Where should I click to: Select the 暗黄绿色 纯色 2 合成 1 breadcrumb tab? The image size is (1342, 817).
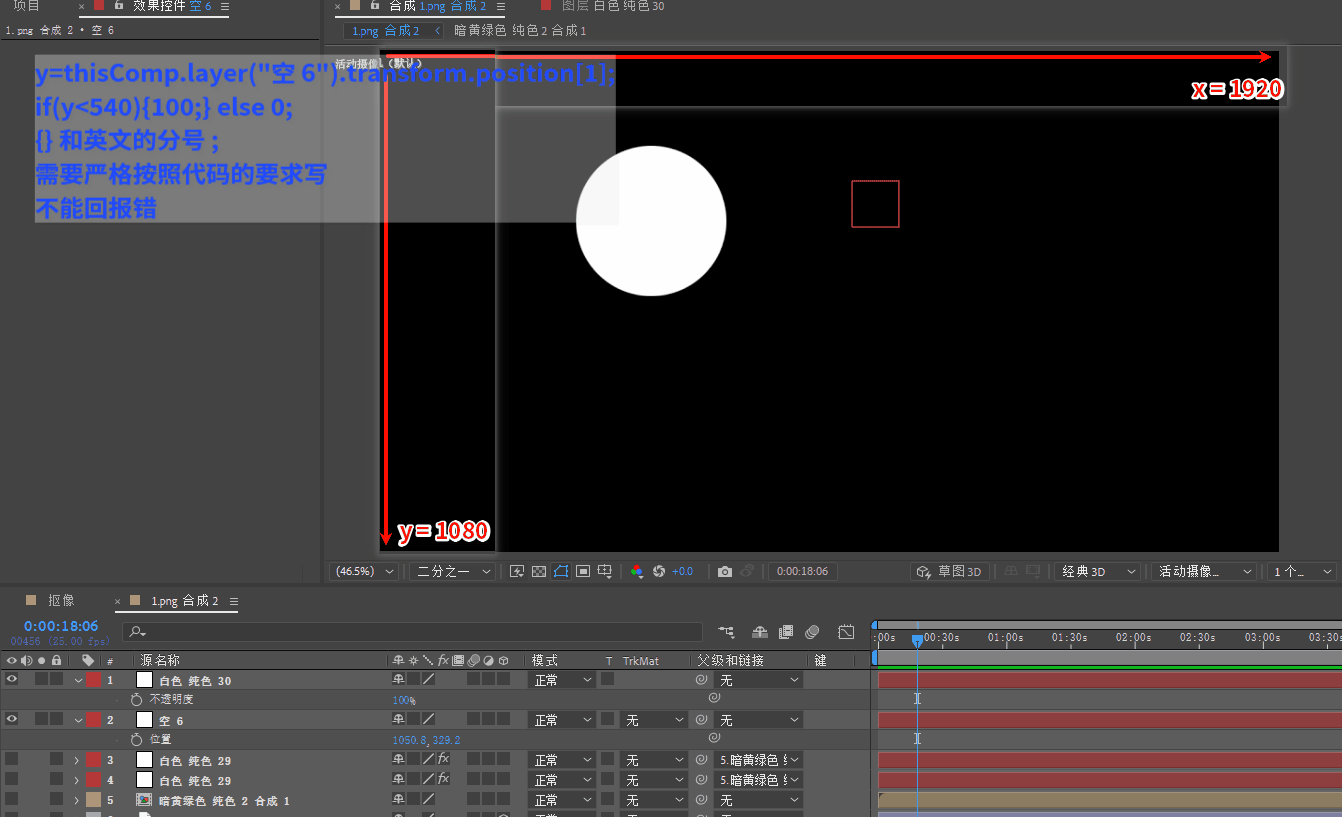coord(520,31)
